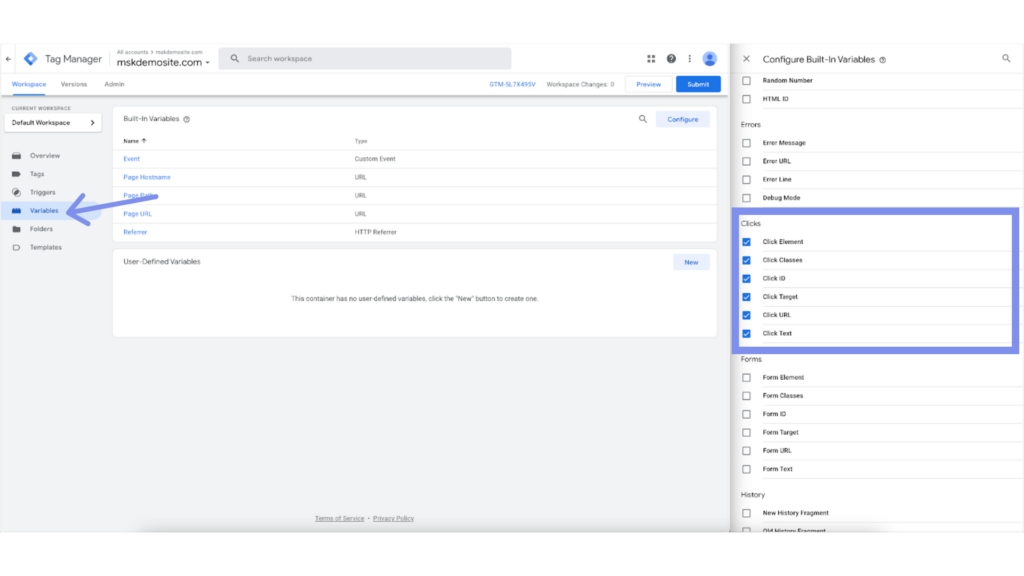Switch to the Versions tab
Screen dimensions: 1024x576
74,84
